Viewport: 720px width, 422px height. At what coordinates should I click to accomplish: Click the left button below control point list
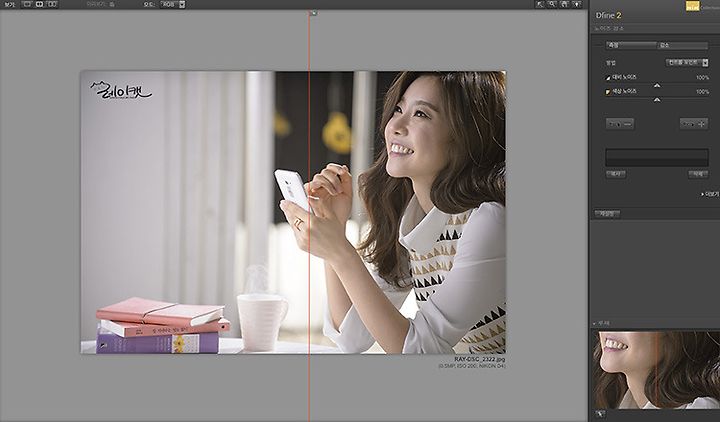tap(616, 174)
